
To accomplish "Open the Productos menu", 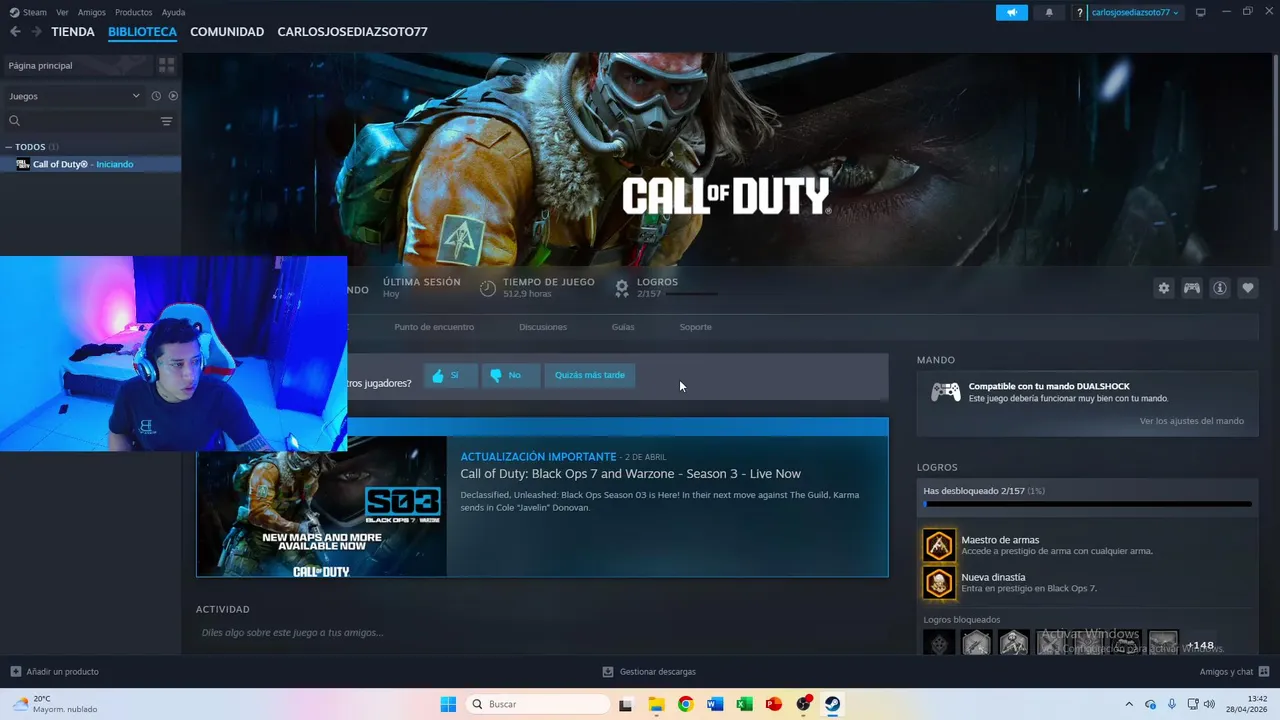I will tap(134, 12).
